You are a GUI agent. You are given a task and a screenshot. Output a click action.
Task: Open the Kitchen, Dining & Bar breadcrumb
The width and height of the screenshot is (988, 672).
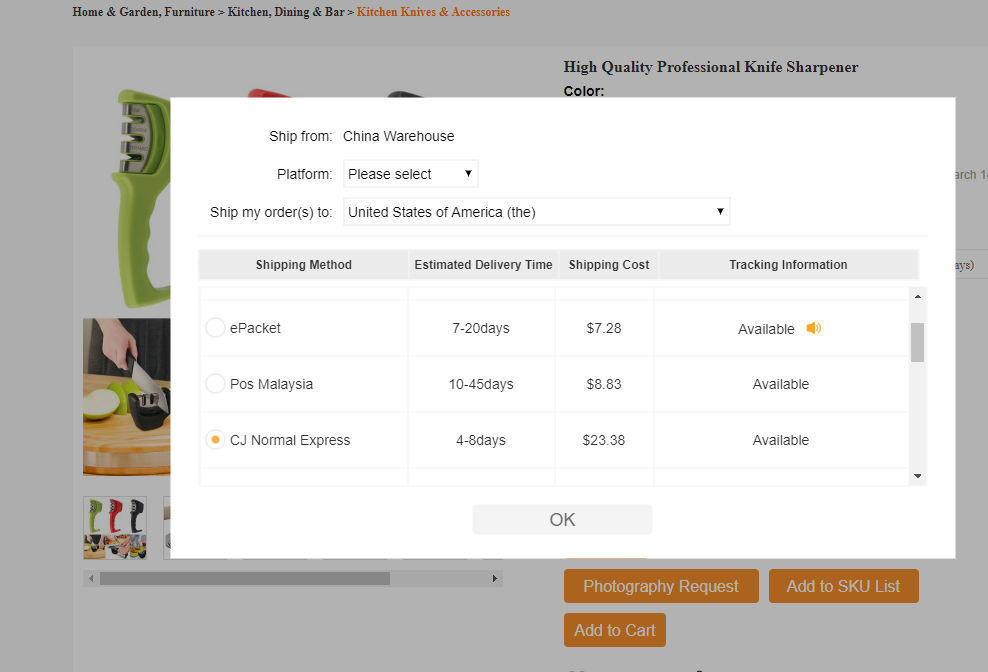[x=285, y=12]
